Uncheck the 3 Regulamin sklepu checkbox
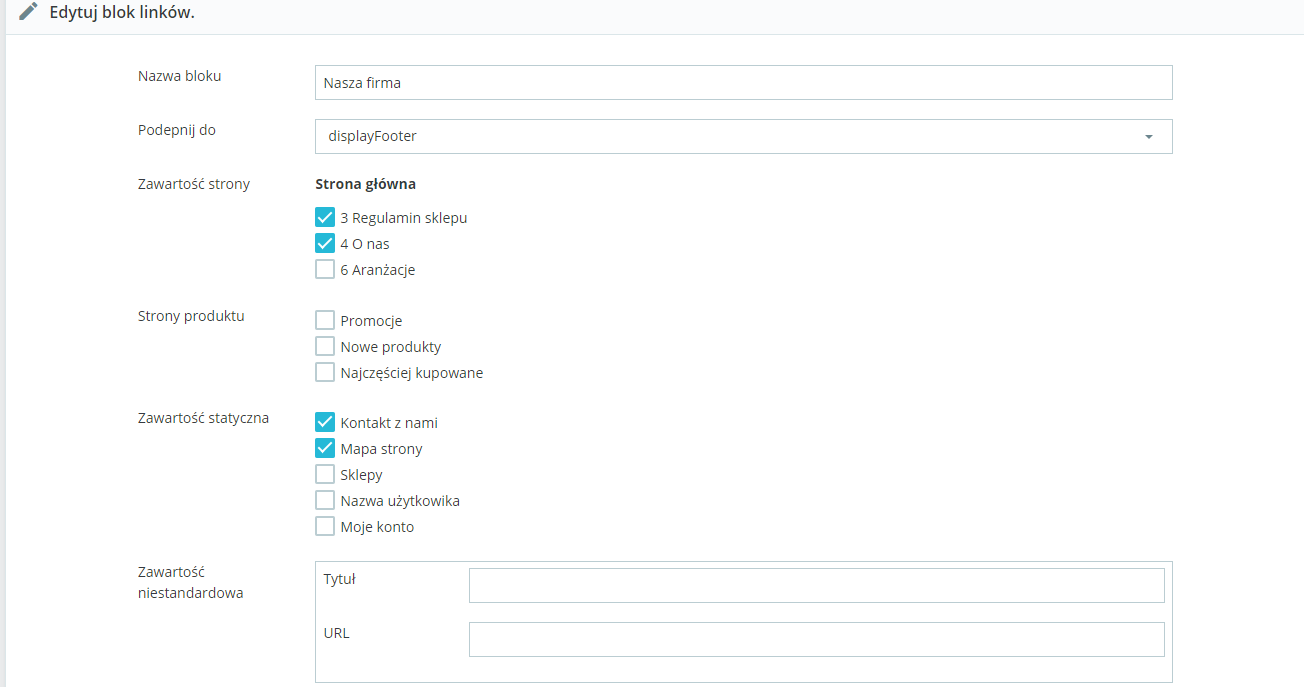Viewport: 1304px width, 687px height. point(325,217)
